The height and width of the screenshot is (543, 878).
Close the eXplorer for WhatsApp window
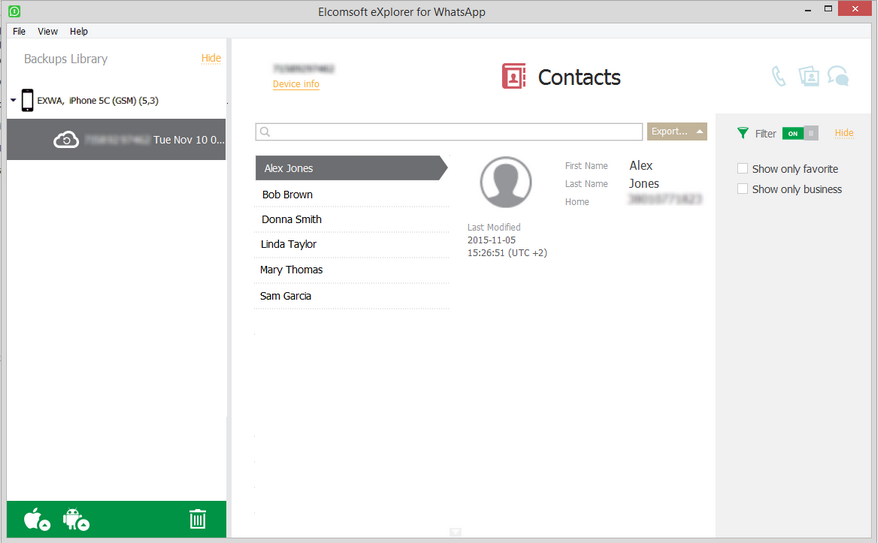coord(855,9)
